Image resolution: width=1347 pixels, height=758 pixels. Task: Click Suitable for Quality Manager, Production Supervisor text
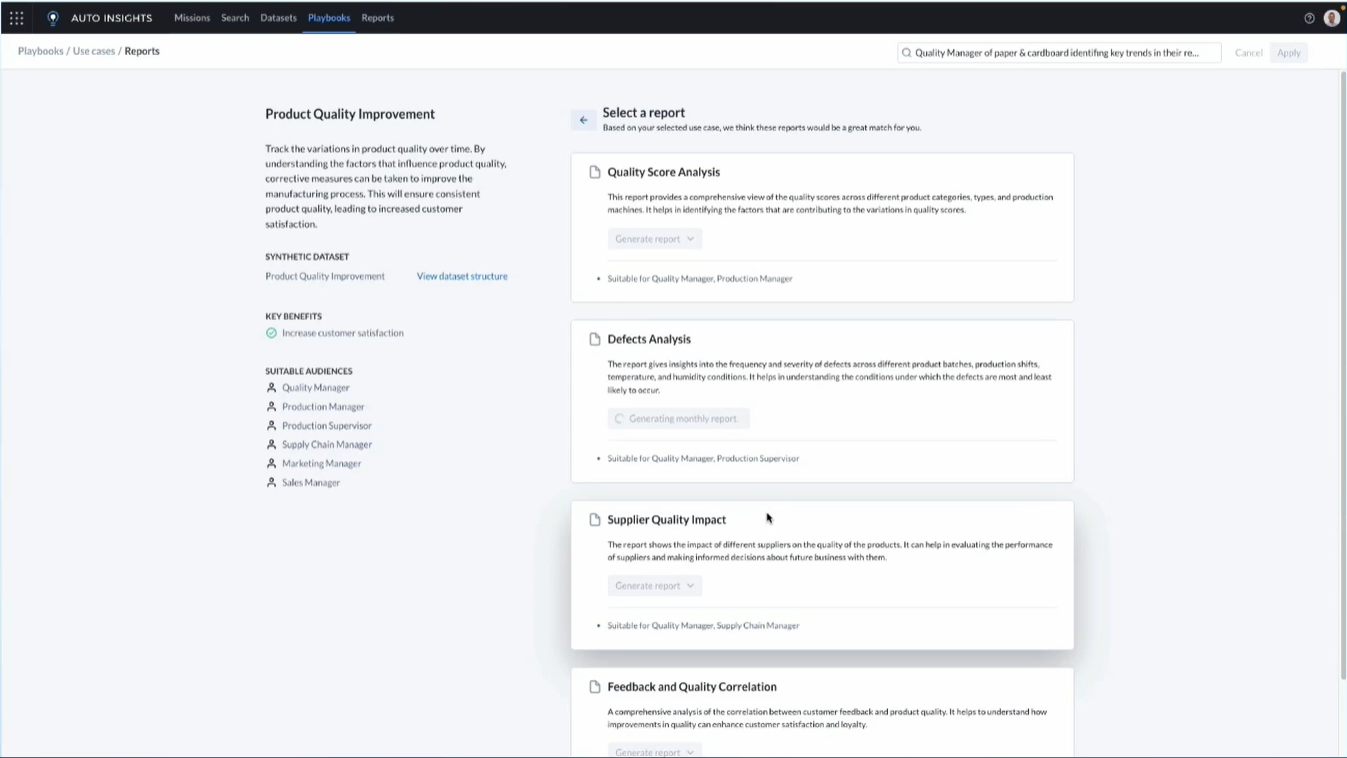(703, 459)
